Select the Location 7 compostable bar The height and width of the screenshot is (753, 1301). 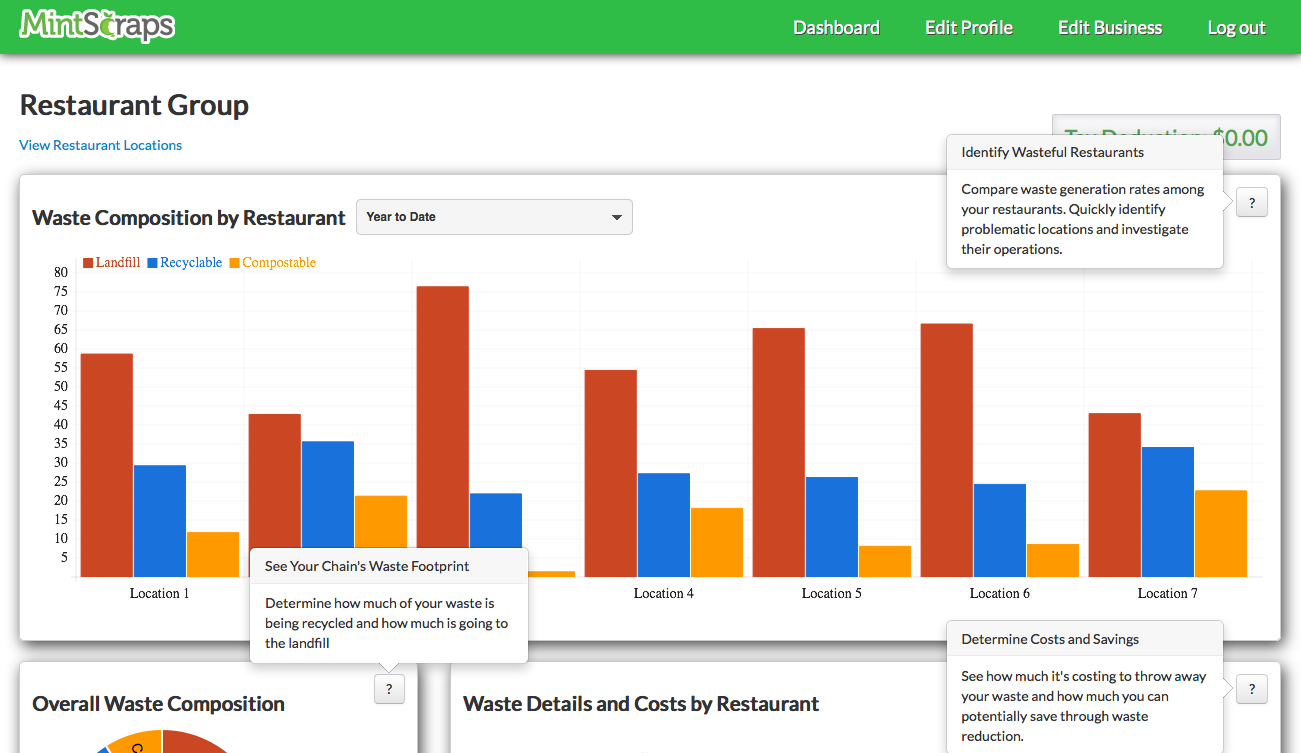click(1221, 533)
